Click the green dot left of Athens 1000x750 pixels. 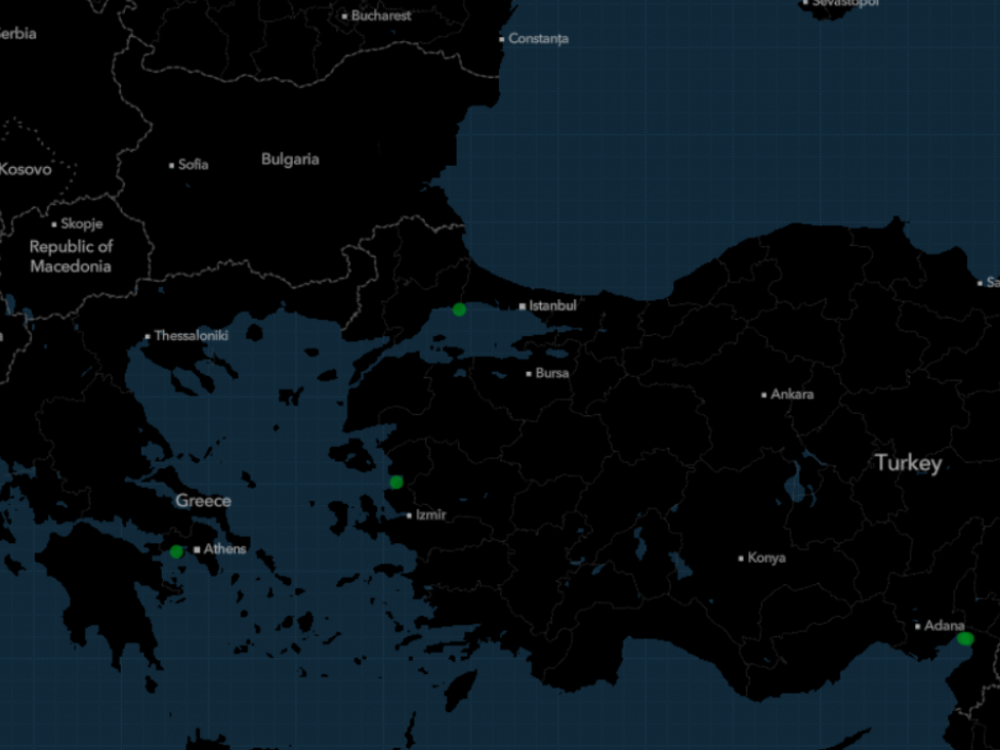[176, 552]
